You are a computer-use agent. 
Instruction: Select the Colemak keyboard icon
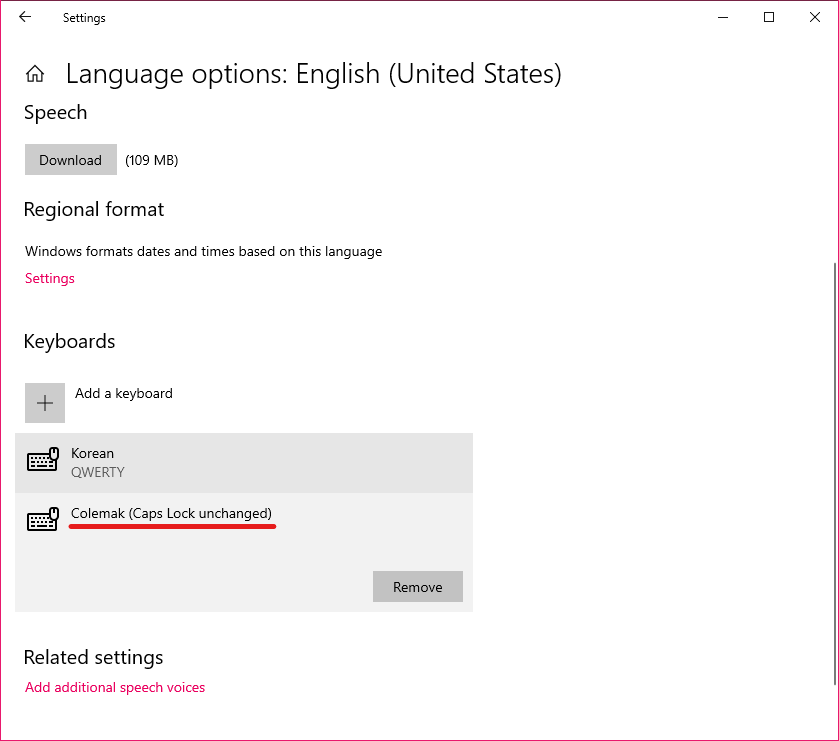[x=43, y=520]
